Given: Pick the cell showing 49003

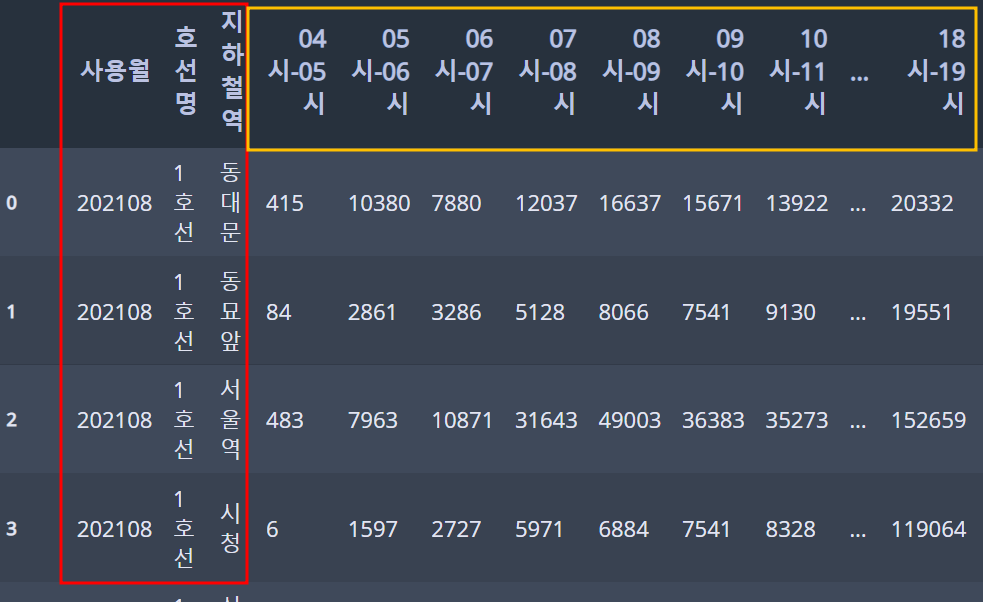Looking at the screenshot, I should click(629, 420).
